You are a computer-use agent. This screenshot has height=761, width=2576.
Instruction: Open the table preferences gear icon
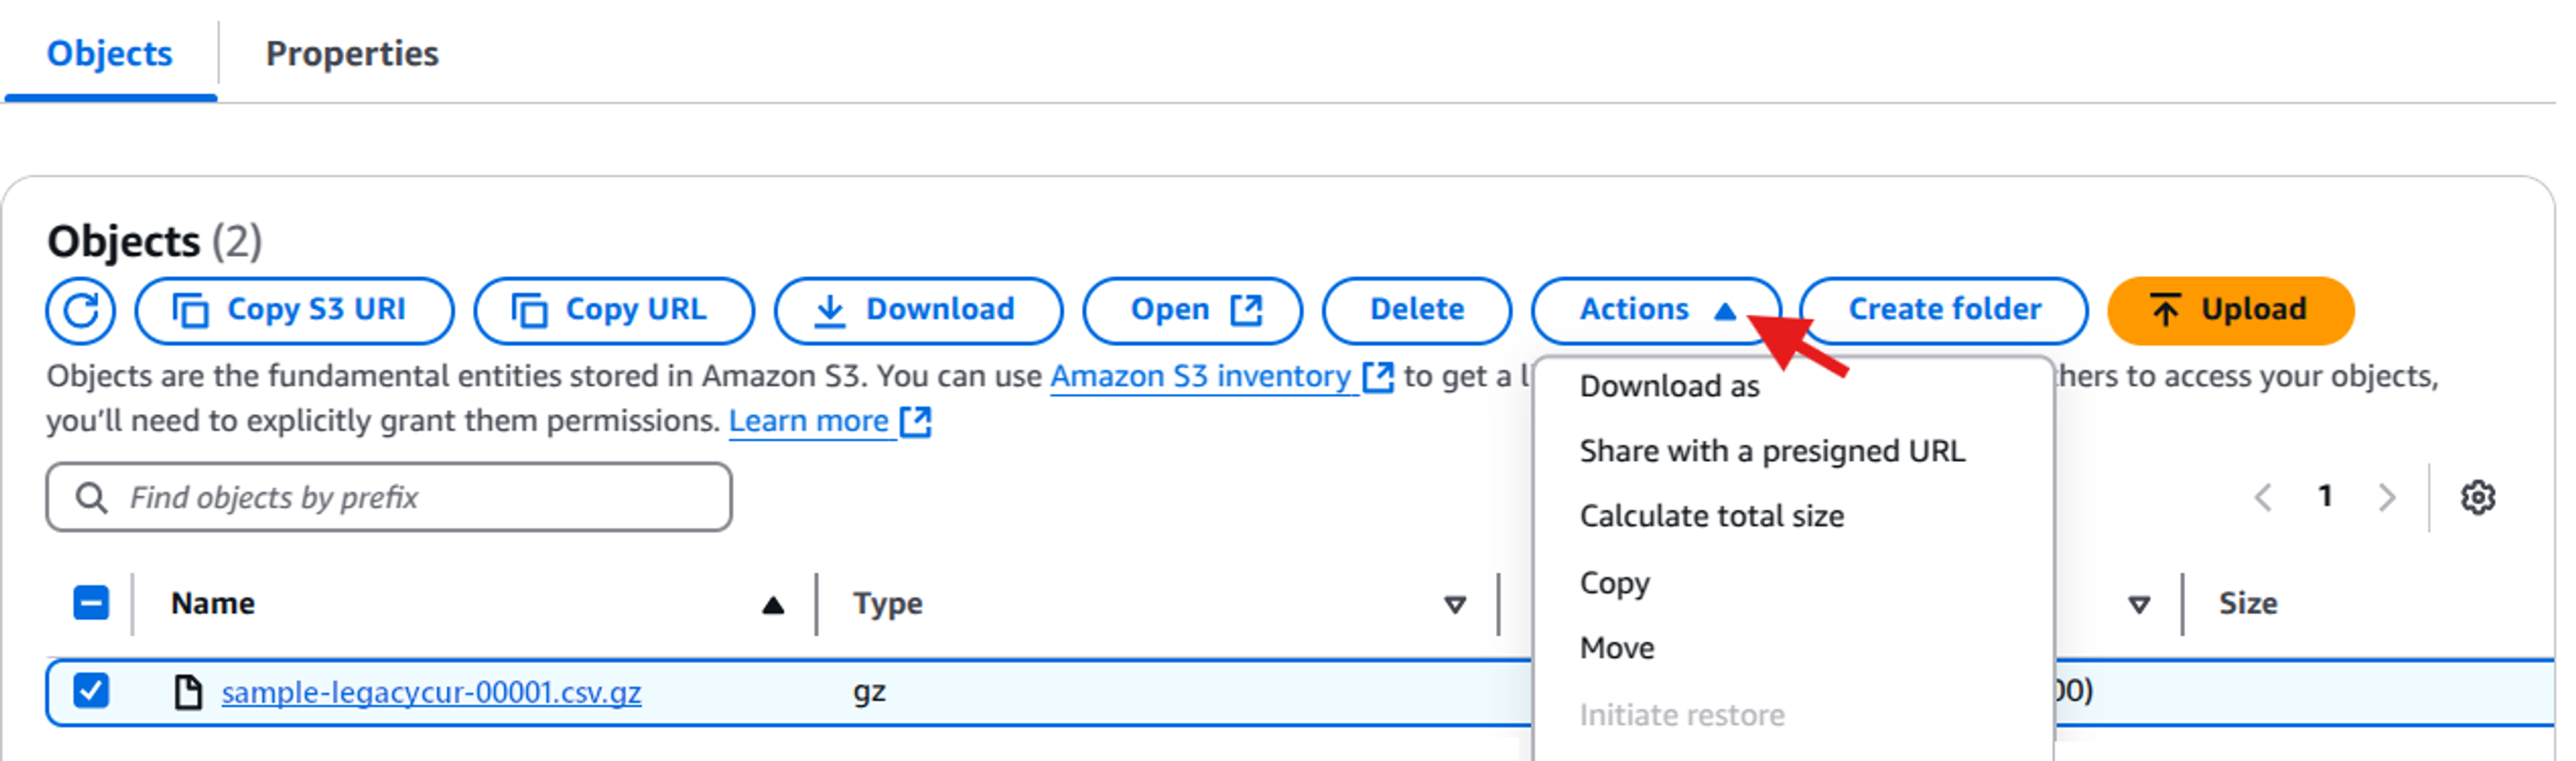[x=2479, y=496]
